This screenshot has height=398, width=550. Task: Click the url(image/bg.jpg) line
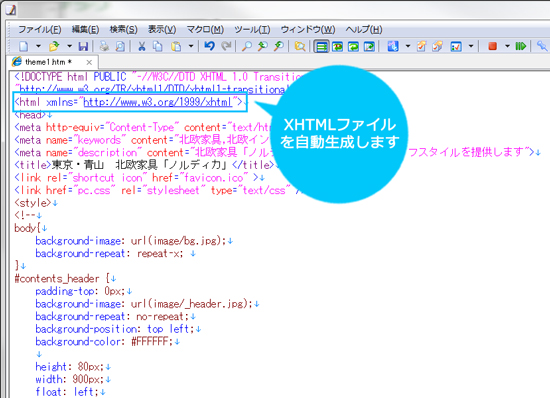134,241
